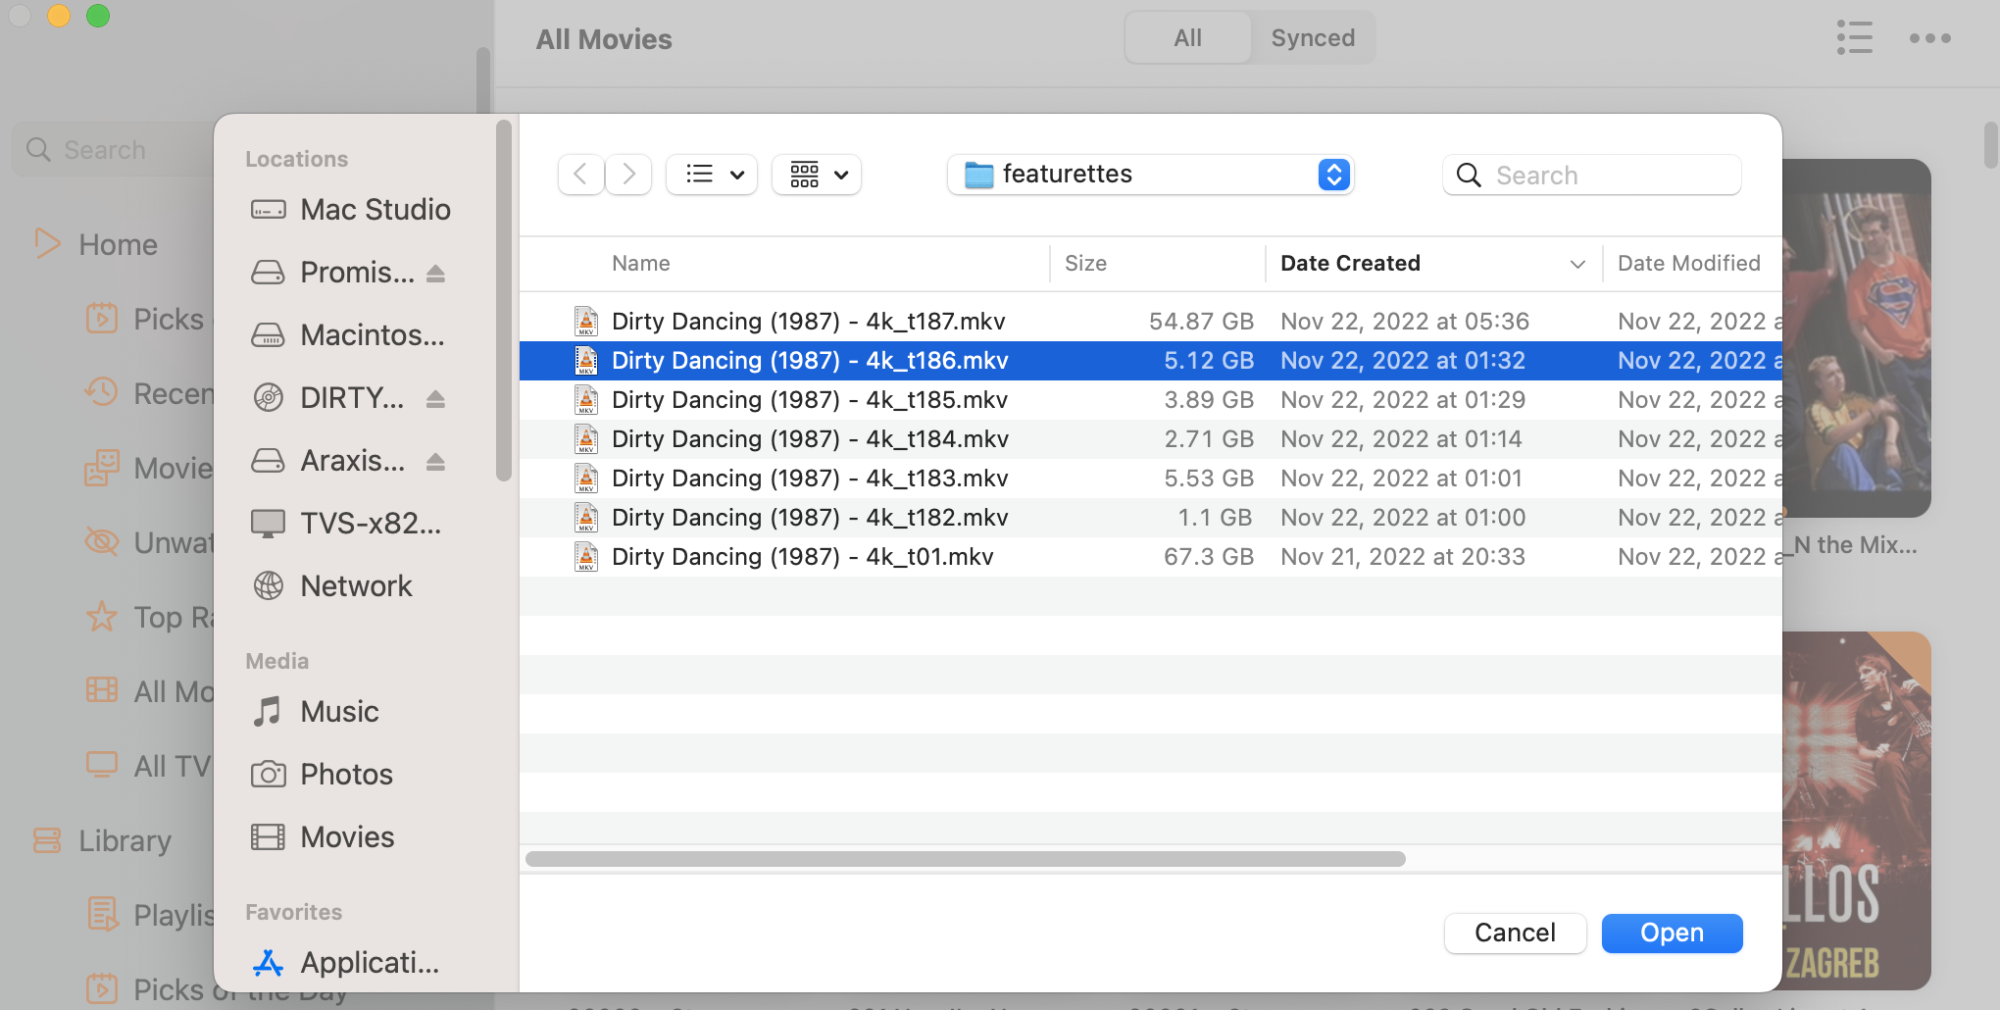The width and height of the screenshot is (2000, 1010).
Task: Click the Music note icon
Action: coord(267,712)
